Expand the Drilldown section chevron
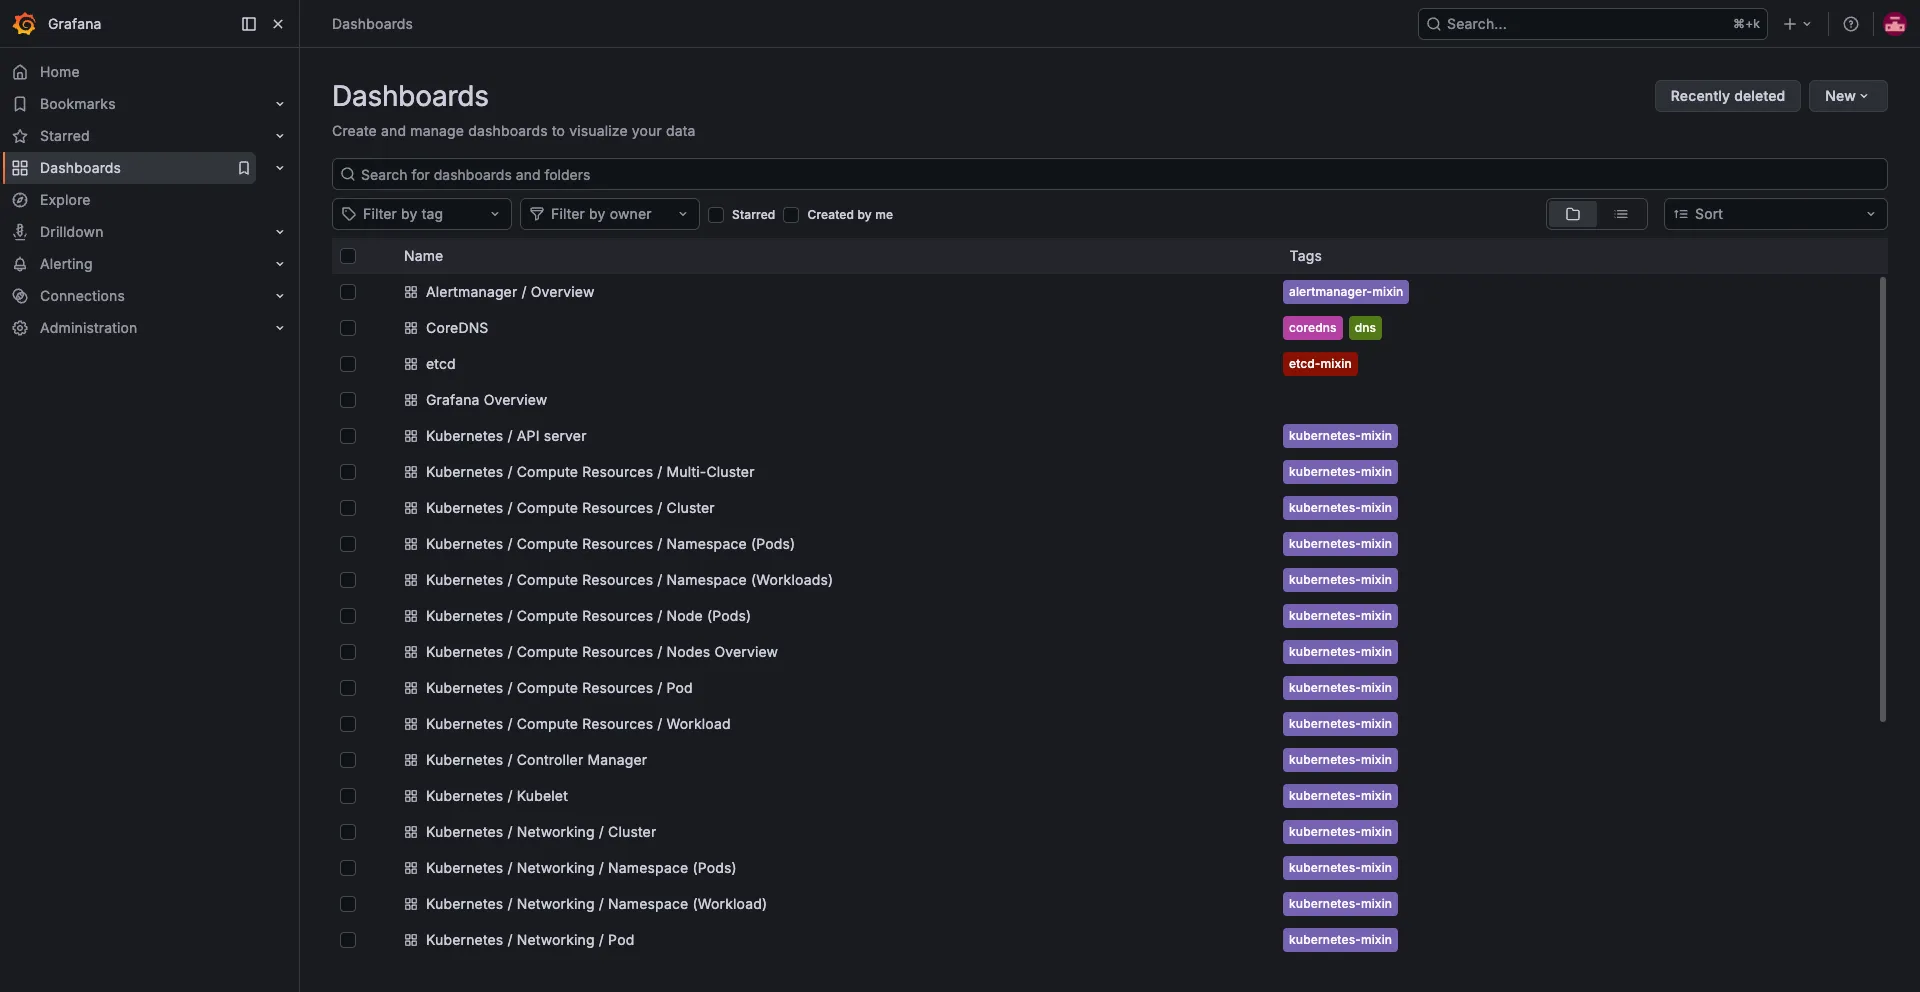Image resolution: width=1920 pixels, height=992 pixels. coord(280,232)
